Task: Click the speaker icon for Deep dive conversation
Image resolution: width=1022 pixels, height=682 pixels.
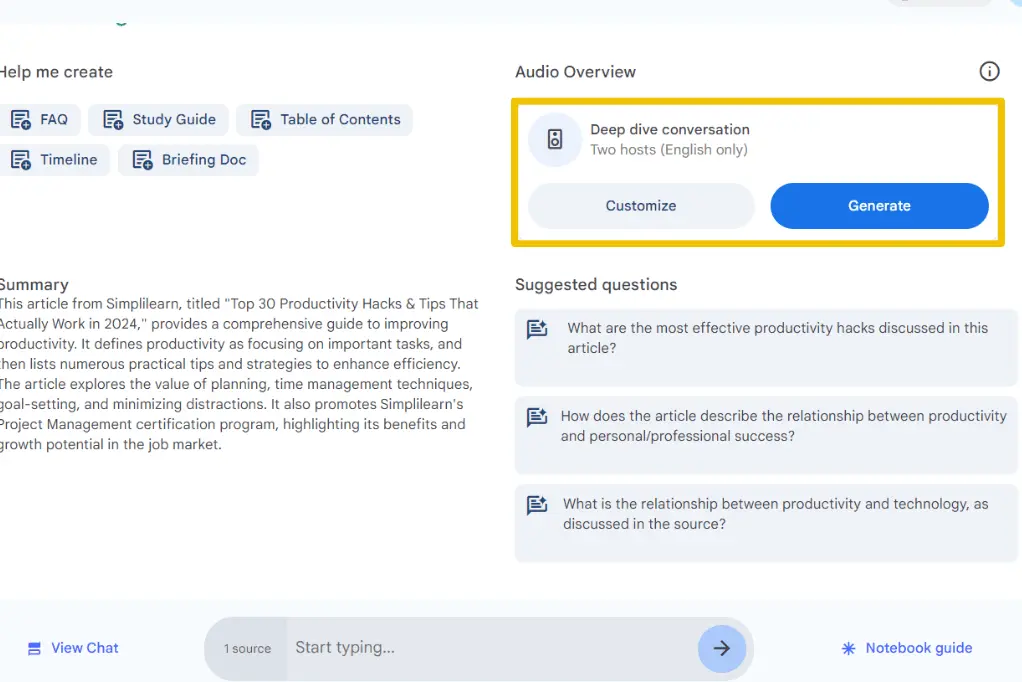Action: [555, 140]
